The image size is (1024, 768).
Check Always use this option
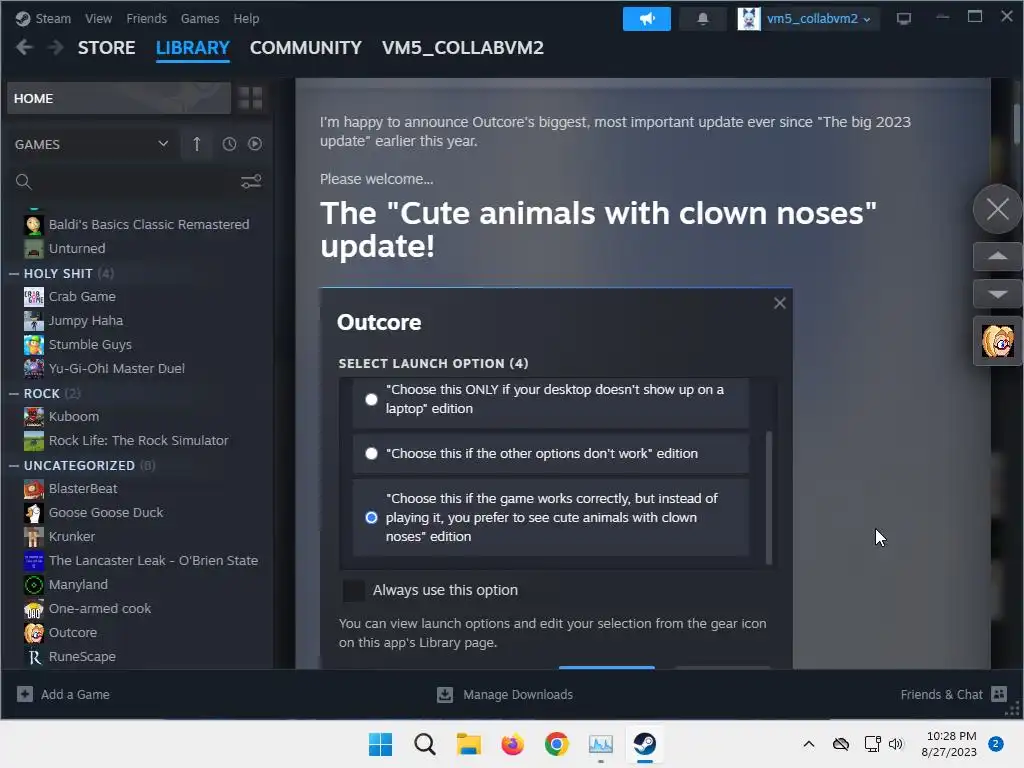coord(354,590)
